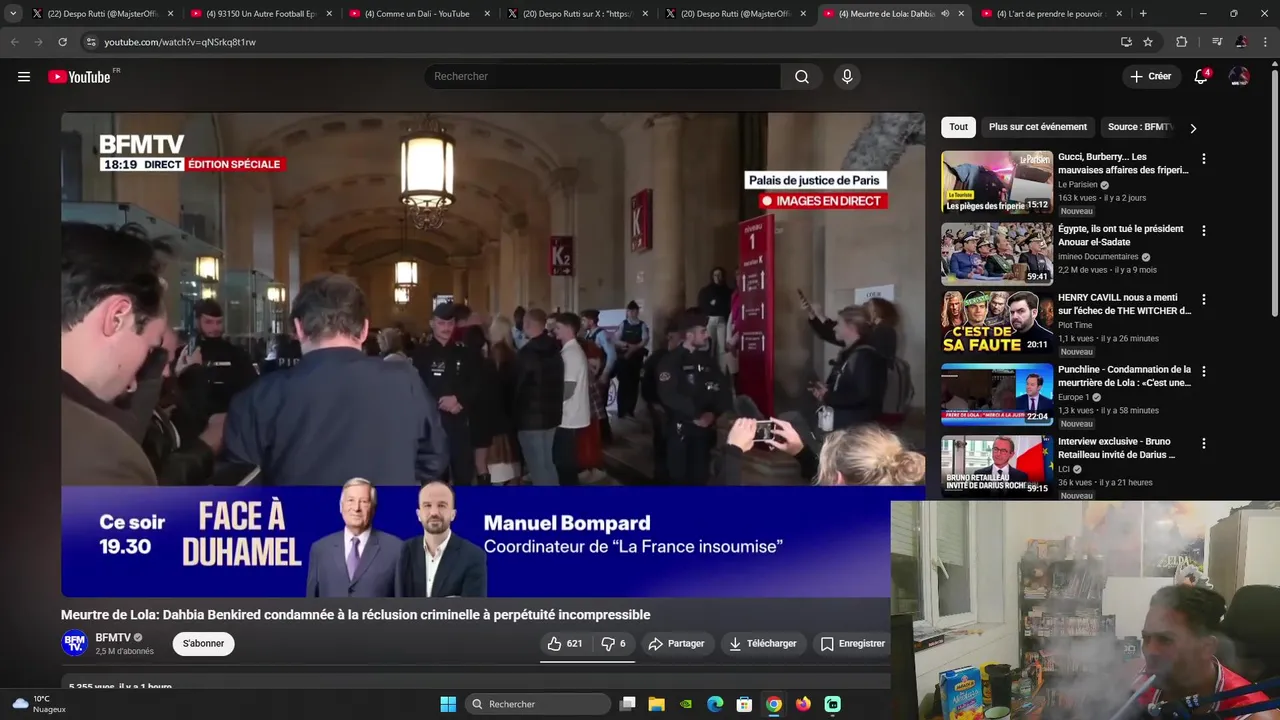Screen dimensions: 1280x720
Task: Open the Chrome tab search dropdown
Action: 13,14
